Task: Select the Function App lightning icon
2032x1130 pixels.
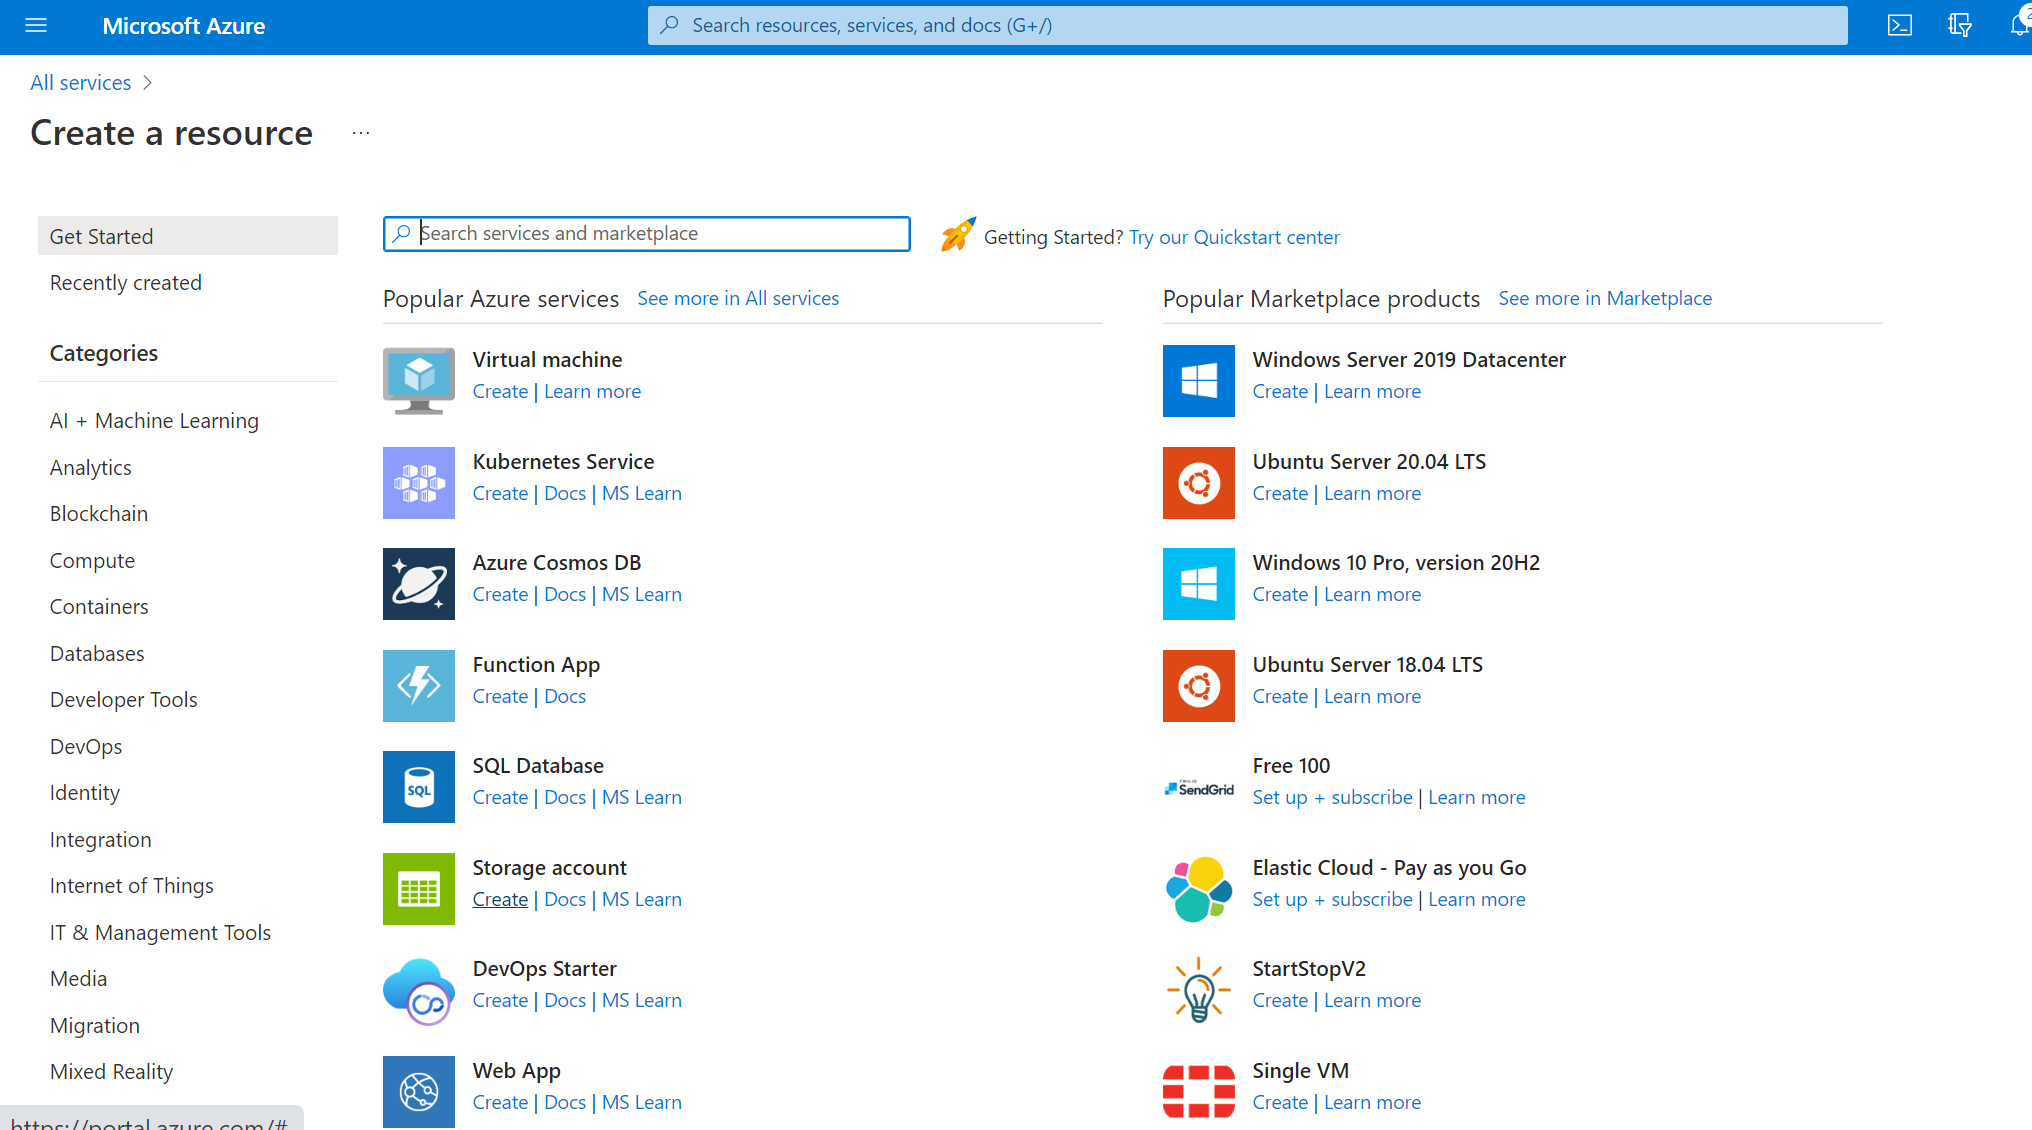Action: click(x=418, y=685)
